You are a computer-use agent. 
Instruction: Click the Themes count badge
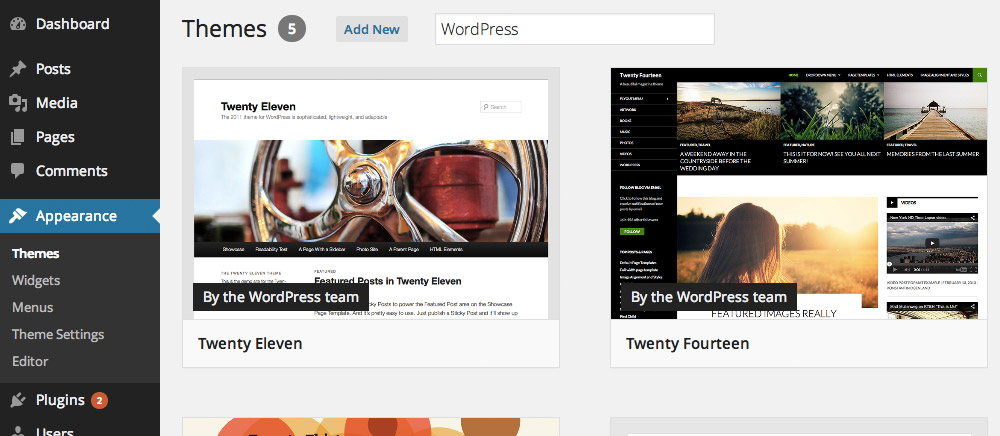click(292, 29)
